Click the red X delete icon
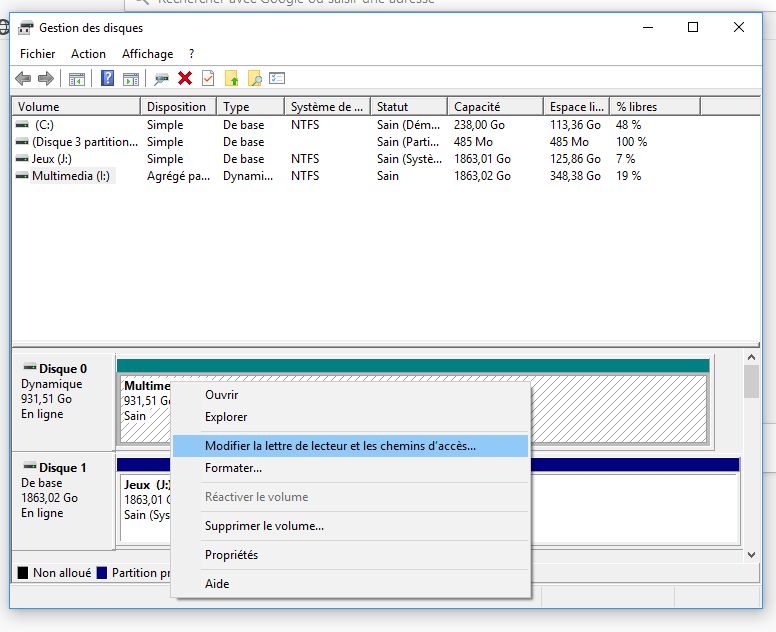 [185, 78]
